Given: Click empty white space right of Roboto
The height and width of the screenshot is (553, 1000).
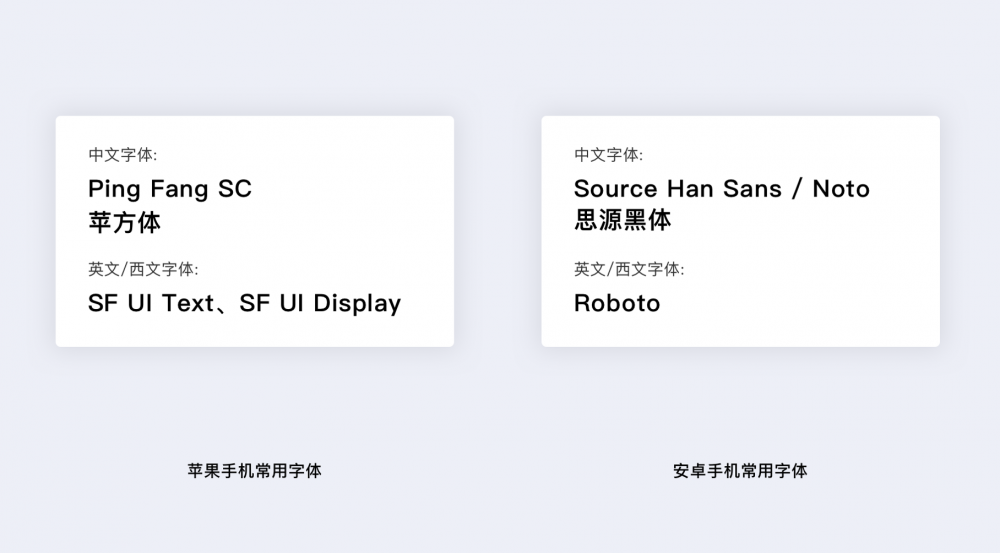Looking at the screenshot, I should [800, 303].
